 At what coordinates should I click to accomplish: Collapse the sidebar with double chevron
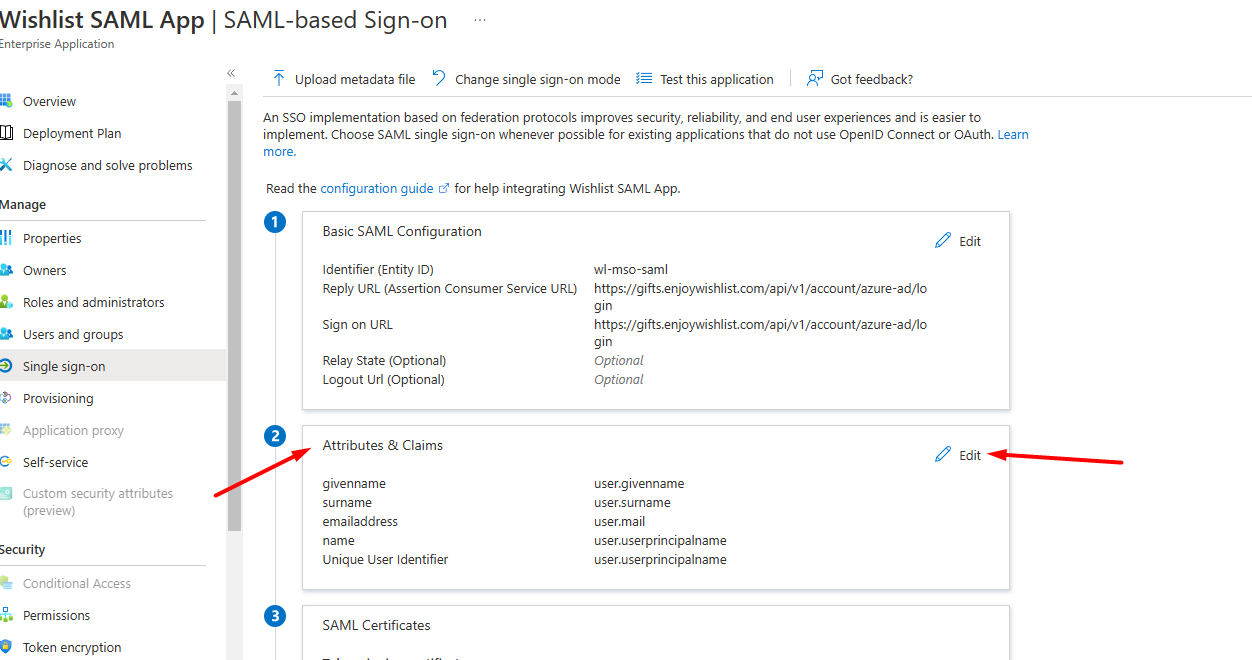(231, 73)
